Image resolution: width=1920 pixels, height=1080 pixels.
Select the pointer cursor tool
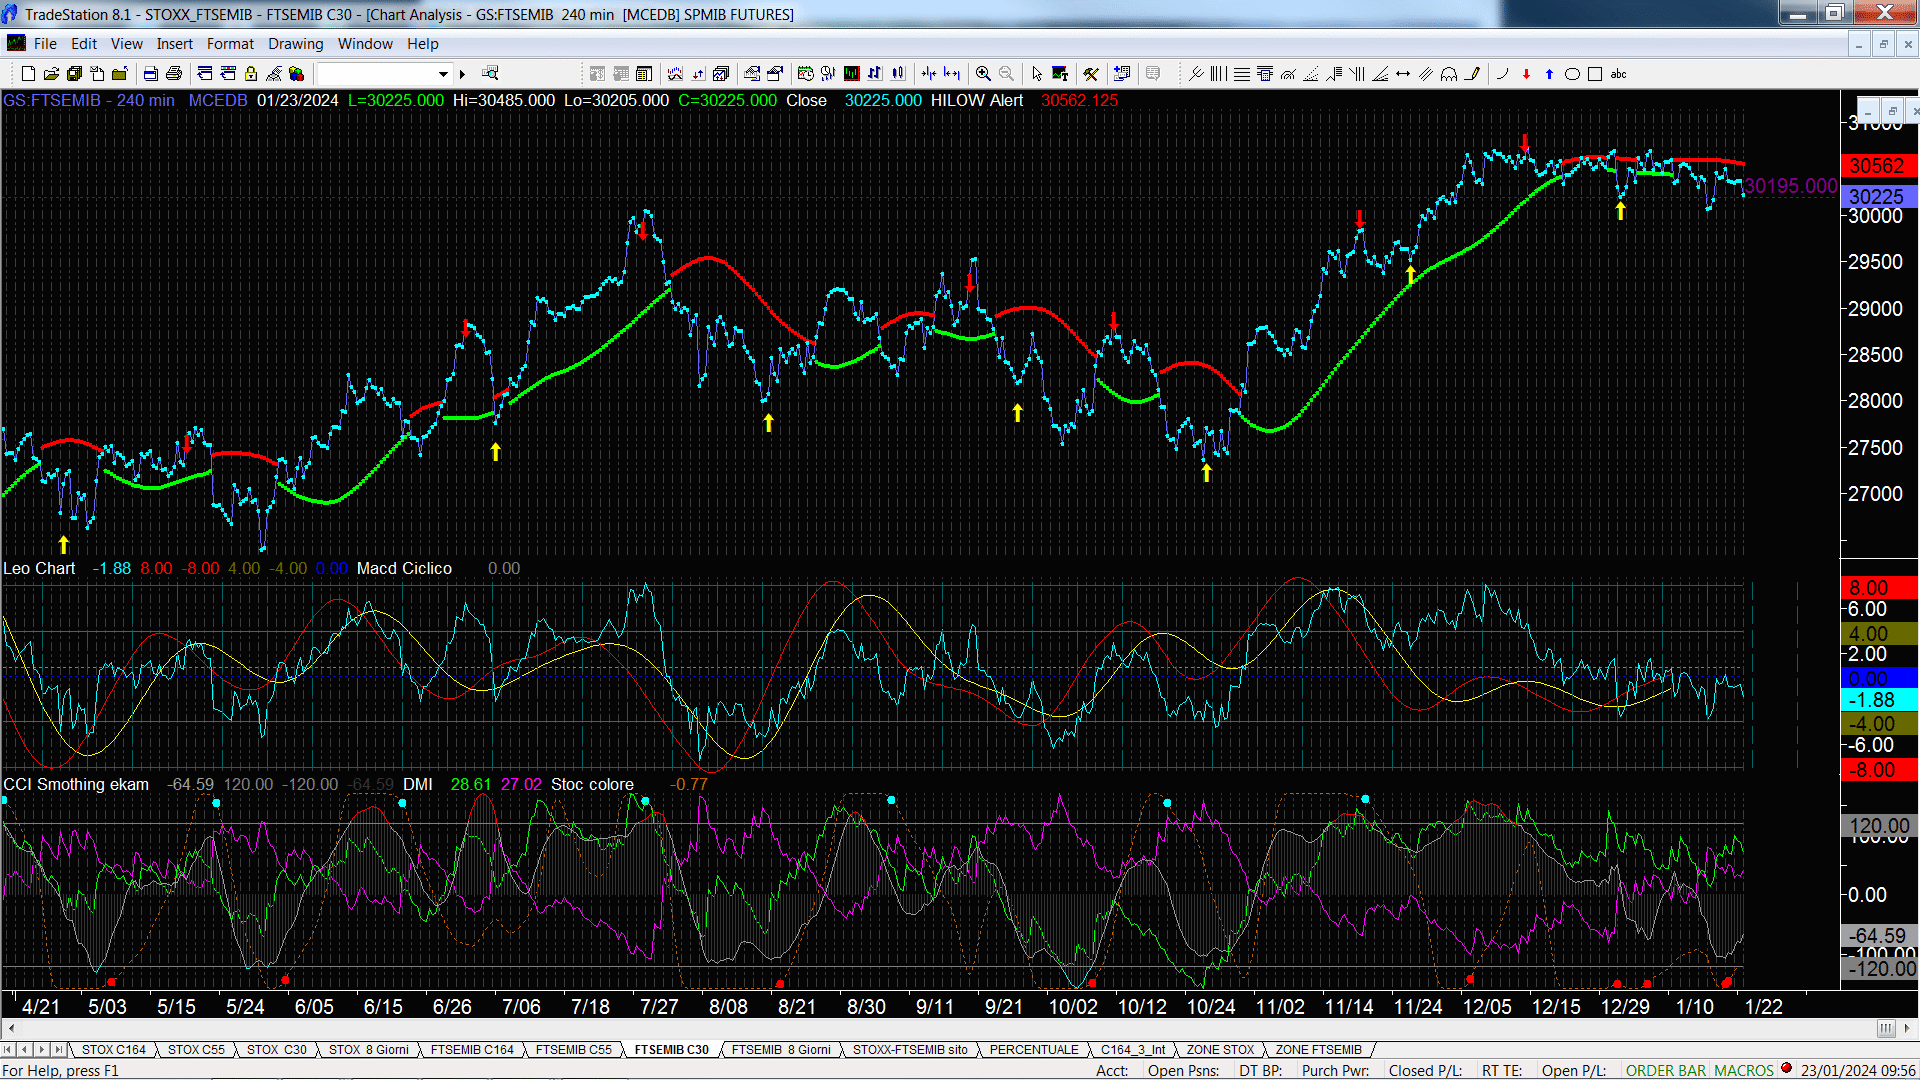click(1037, 74)
